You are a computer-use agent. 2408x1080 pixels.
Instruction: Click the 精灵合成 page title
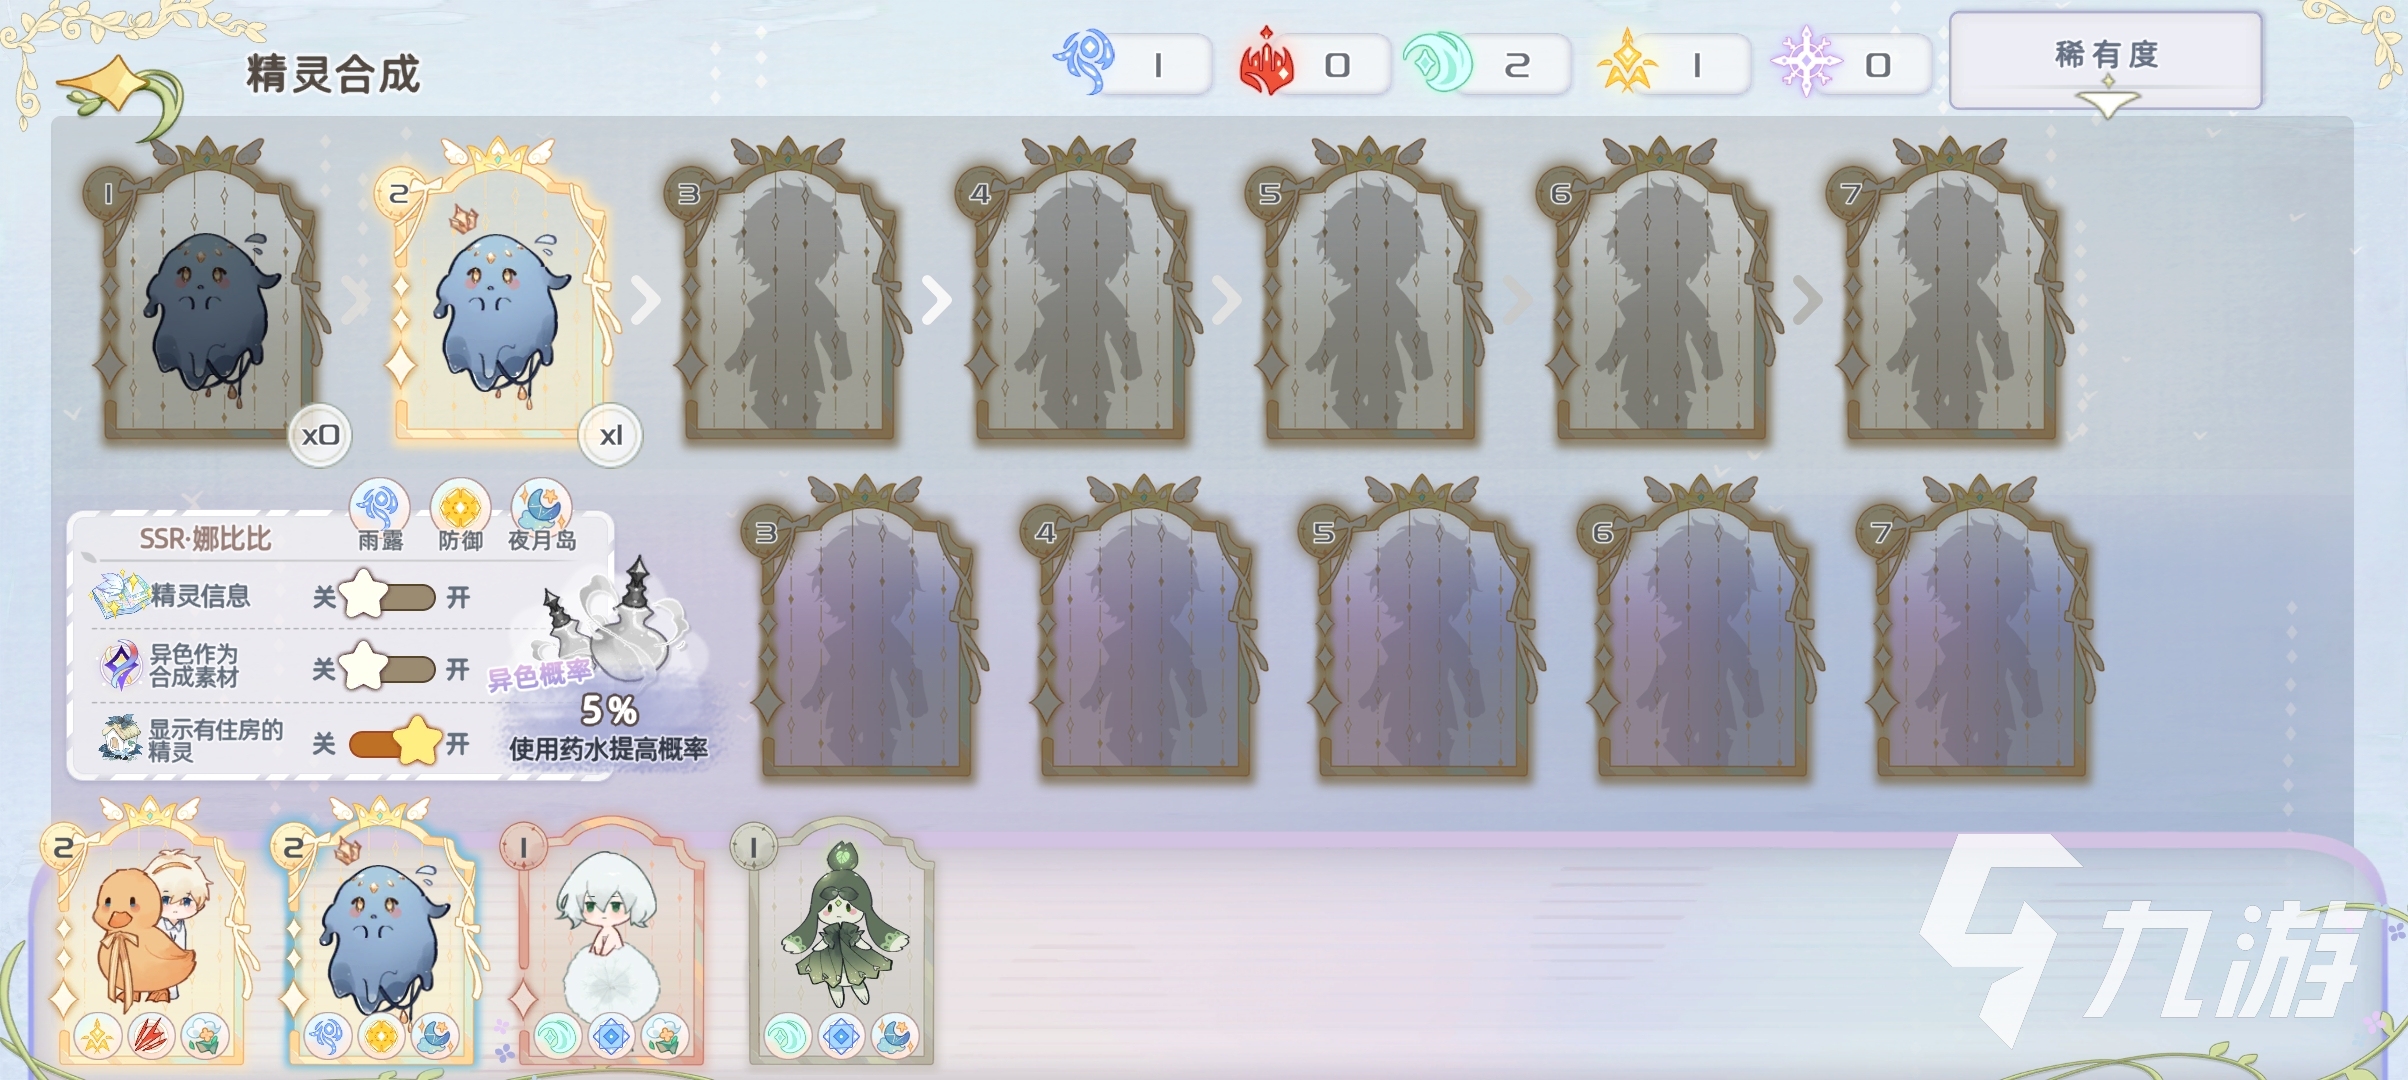pos(333,73)
